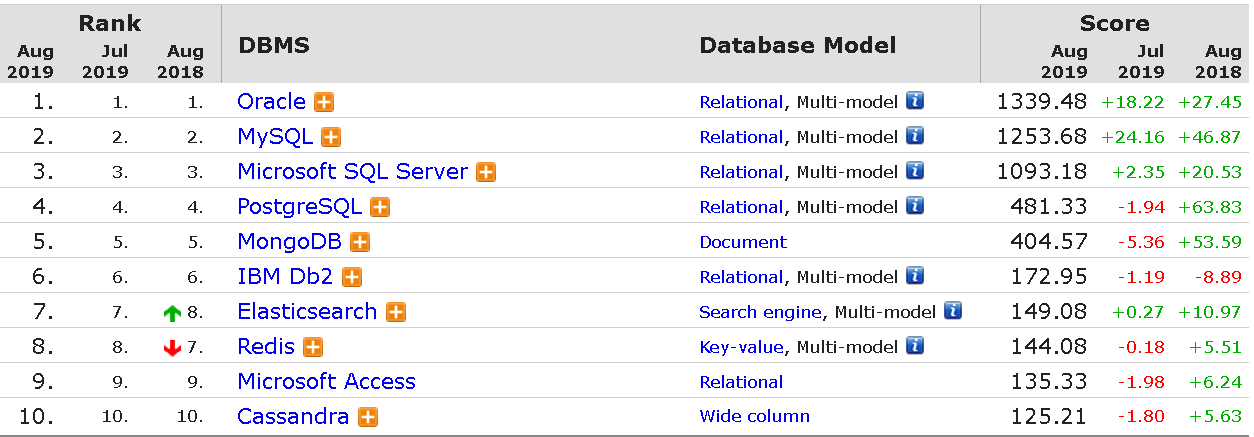Click the Score header
The image size is (1254, 437).
pyautogui.click(x=1114, y=23)
